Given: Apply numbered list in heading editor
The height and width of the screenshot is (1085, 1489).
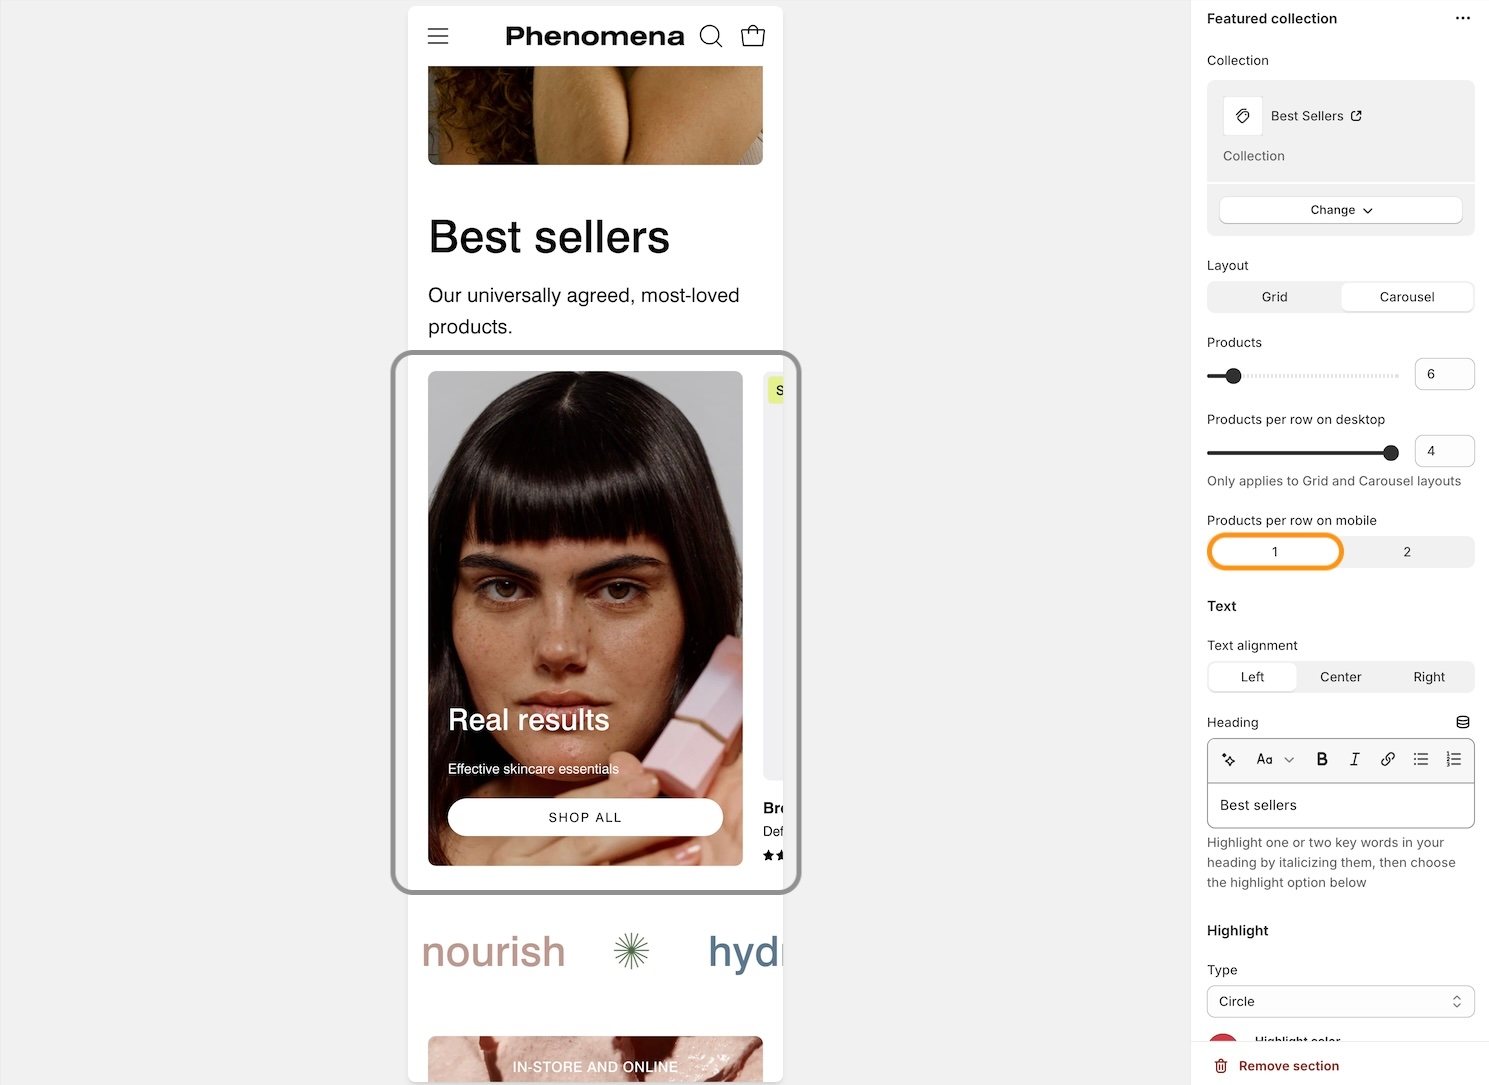Looking at the screenshot, I should [1454, 759].
